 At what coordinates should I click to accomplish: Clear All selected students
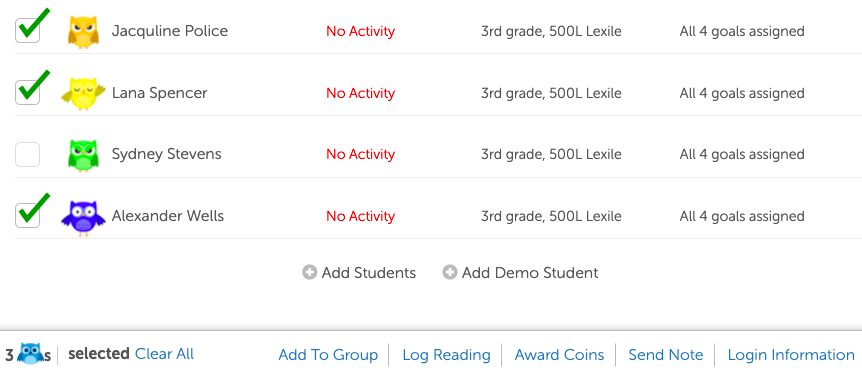[x=164, y=354]
